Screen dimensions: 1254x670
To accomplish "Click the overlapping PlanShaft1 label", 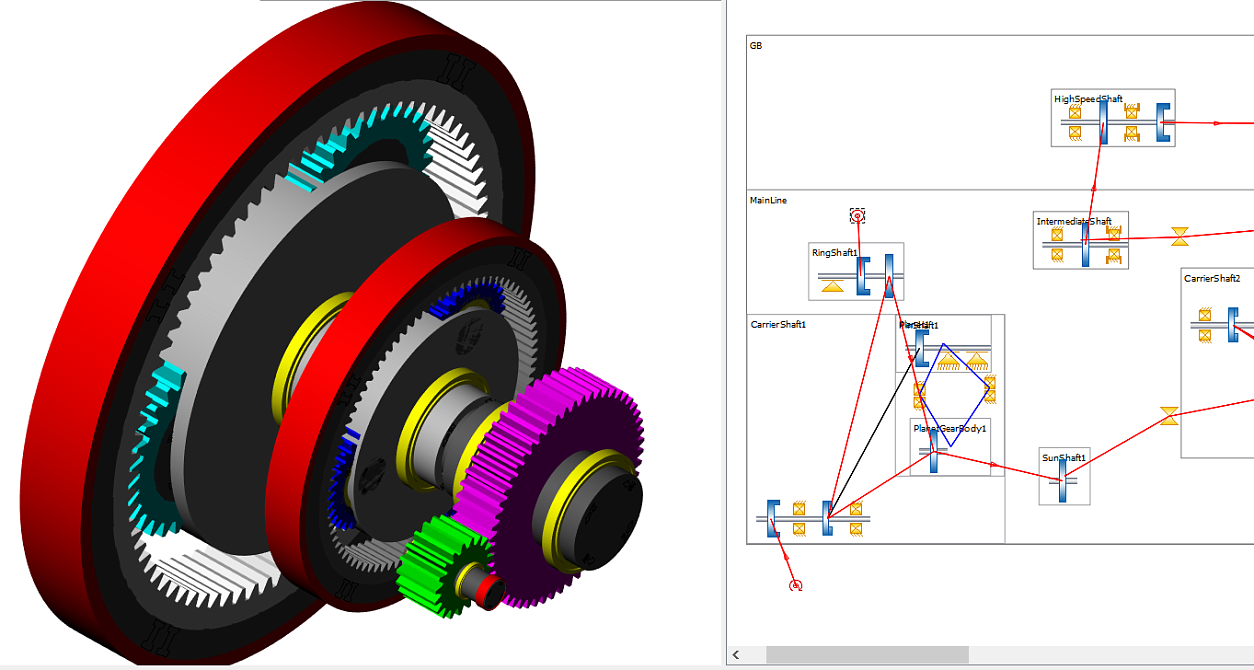I will click(919, 325).
